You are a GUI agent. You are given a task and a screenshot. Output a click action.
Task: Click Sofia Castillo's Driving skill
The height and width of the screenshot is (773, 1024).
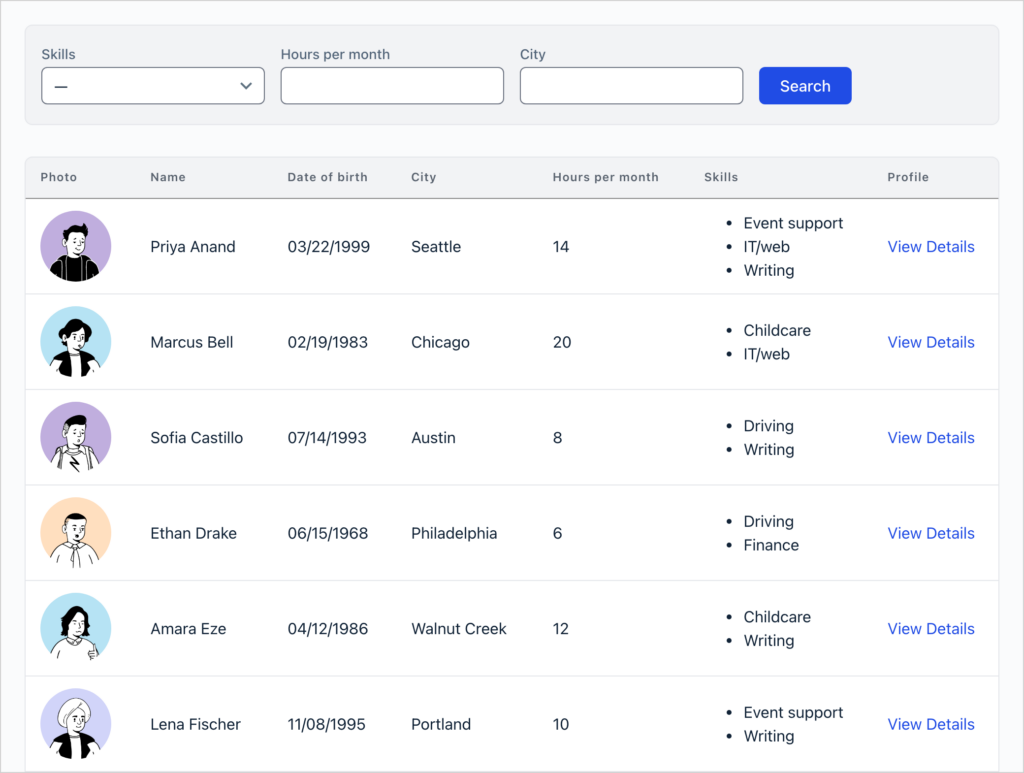768,426
